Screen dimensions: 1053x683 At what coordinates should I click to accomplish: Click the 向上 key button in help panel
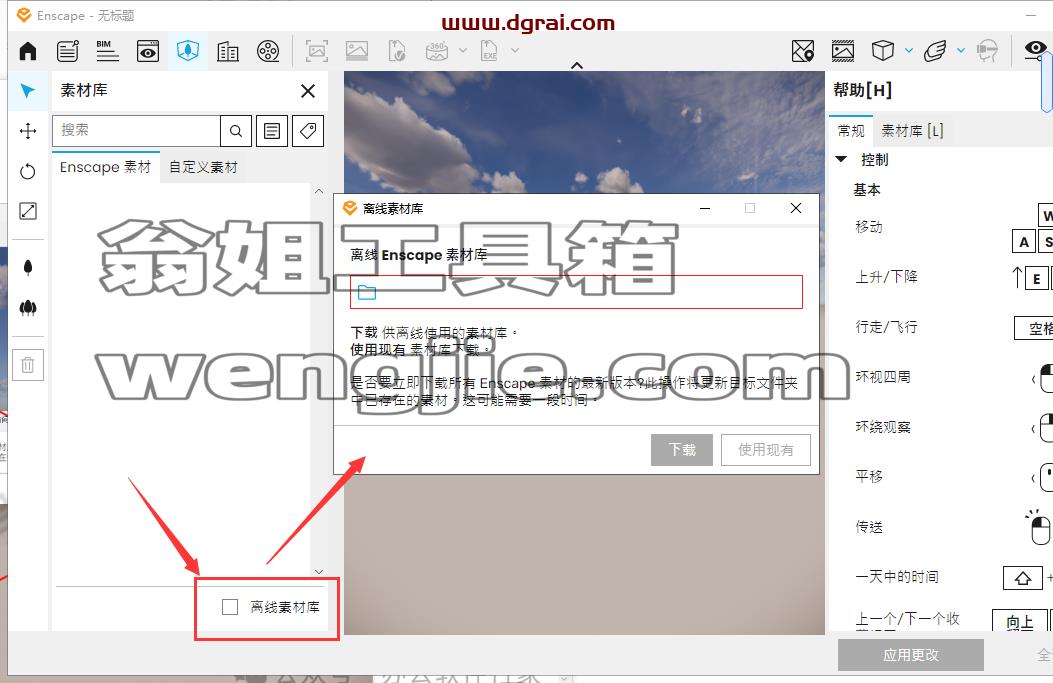[1019, 622]
